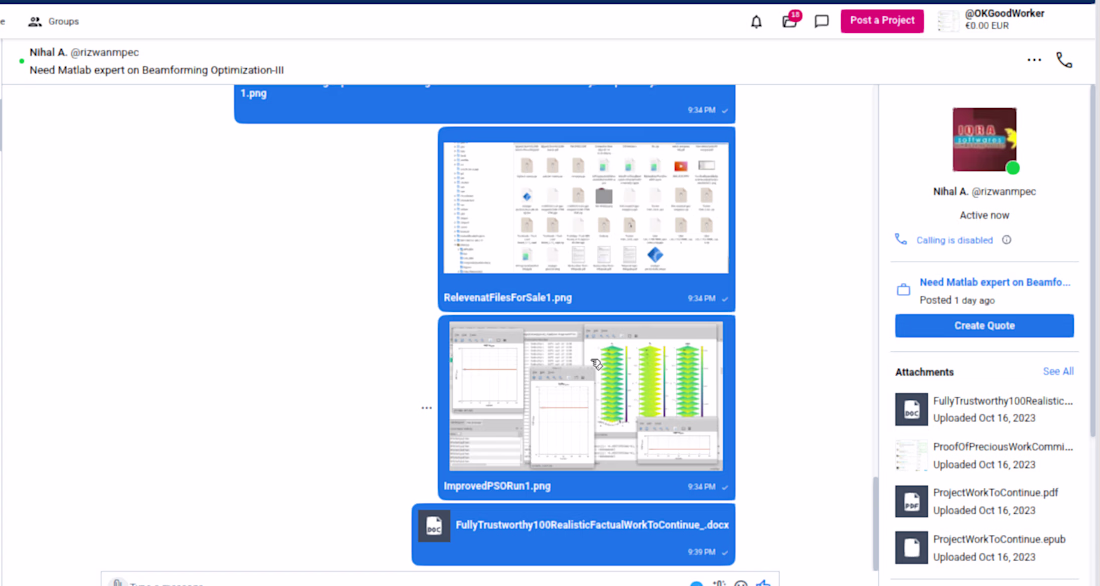Image resolution: width=1100 pixels, height=586 pixels.
Task: Open the three-dot chat options menu
Action: (1034, 60)
